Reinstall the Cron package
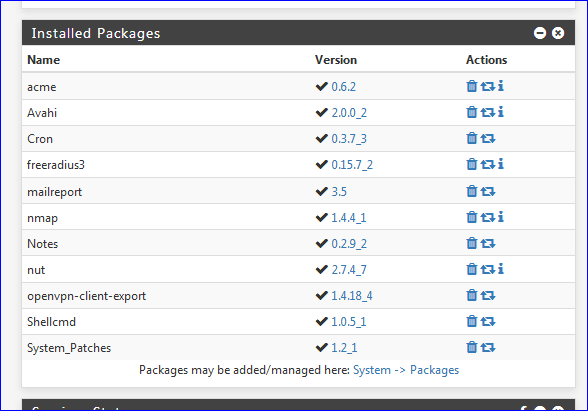Screen dimensions: 588x411 (x=488, y=139)
